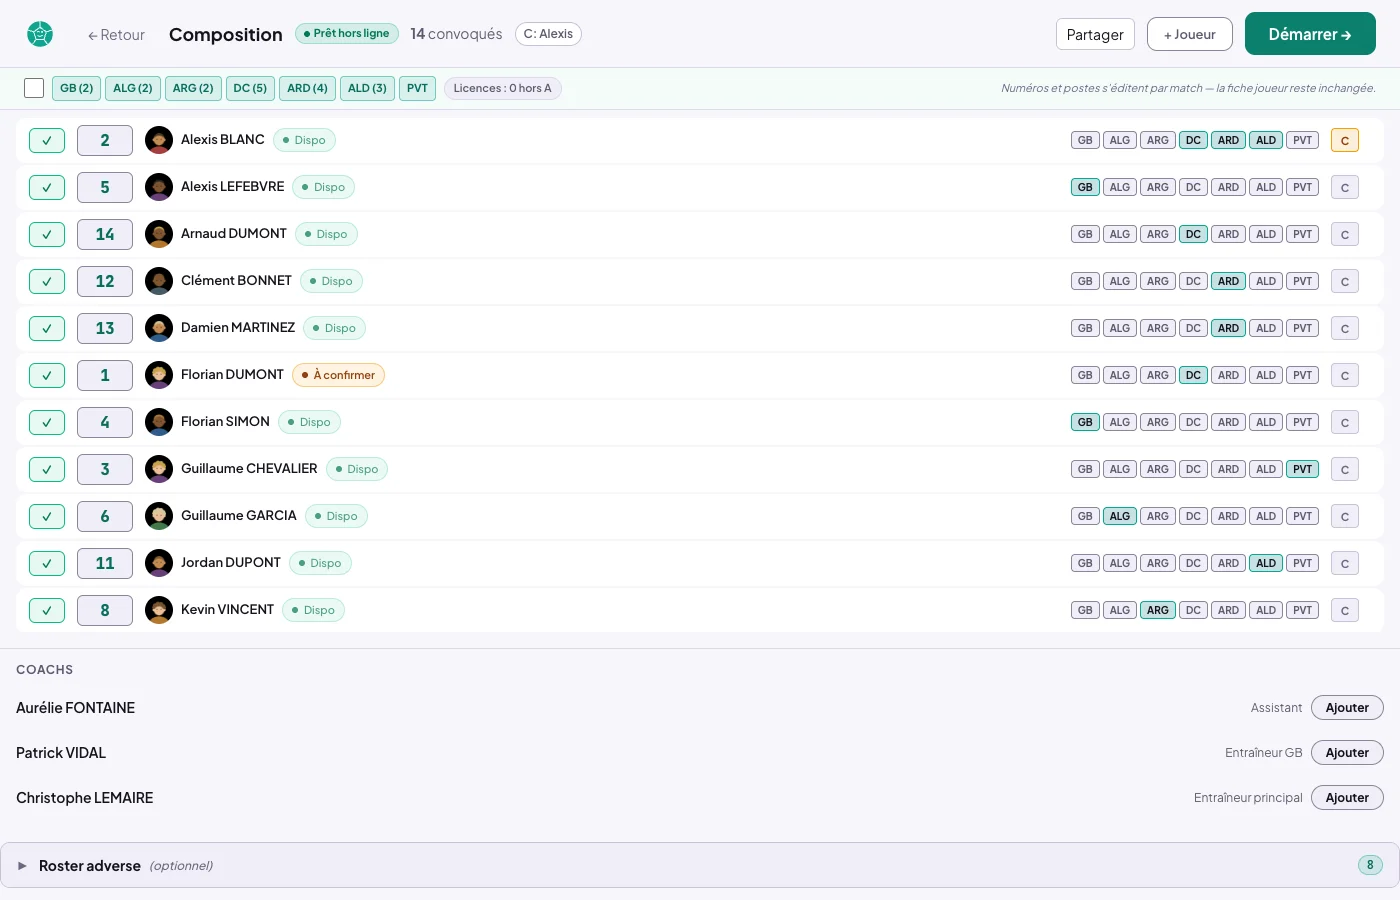1400x900 pixels.
Task: Open the app logo home icon
Action: click(40, 34)
